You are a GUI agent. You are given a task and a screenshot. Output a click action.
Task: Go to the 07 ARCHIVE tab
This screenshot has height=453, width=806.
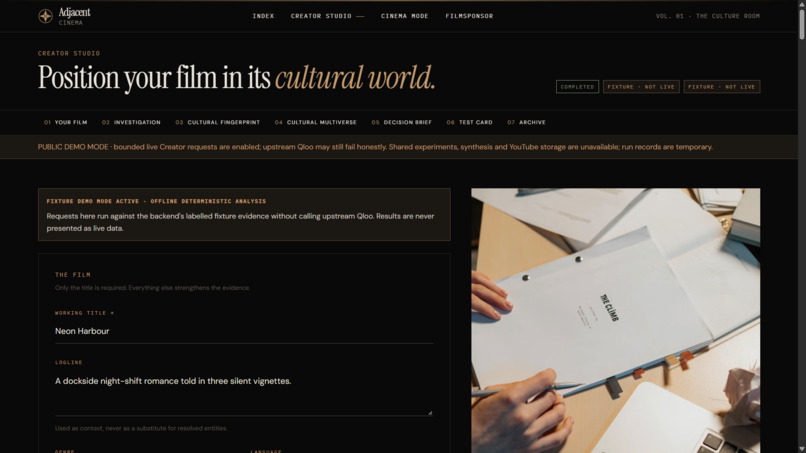coord(526,122)
